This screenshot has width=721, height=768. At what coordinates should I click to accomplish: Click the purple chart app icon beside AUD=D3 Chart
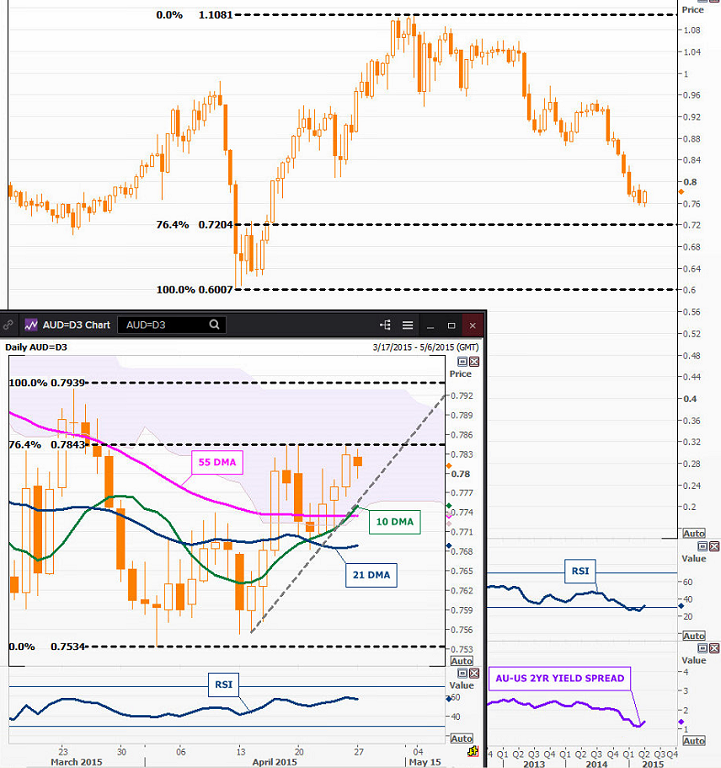click(x=31, y=325)
